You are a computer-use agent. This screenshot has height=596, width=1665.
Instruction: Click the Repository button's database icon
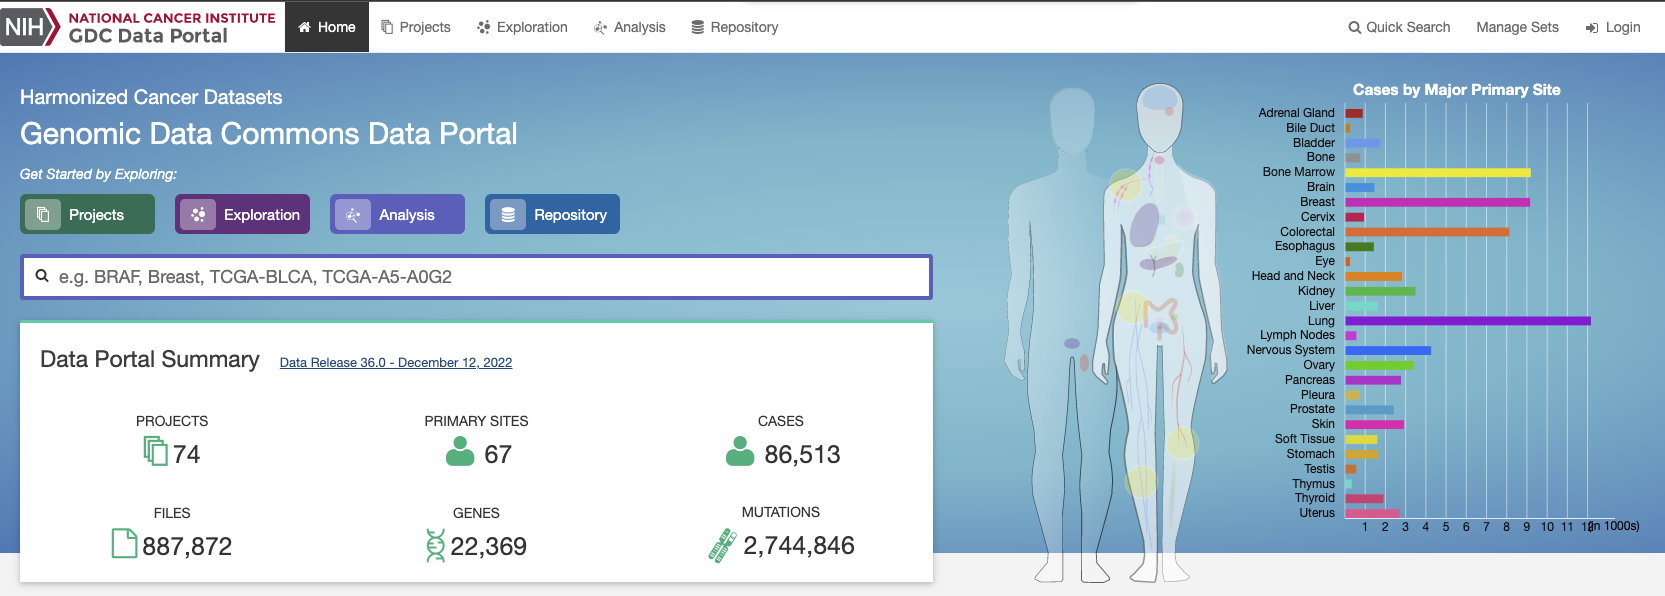click(x=508, y=214)
